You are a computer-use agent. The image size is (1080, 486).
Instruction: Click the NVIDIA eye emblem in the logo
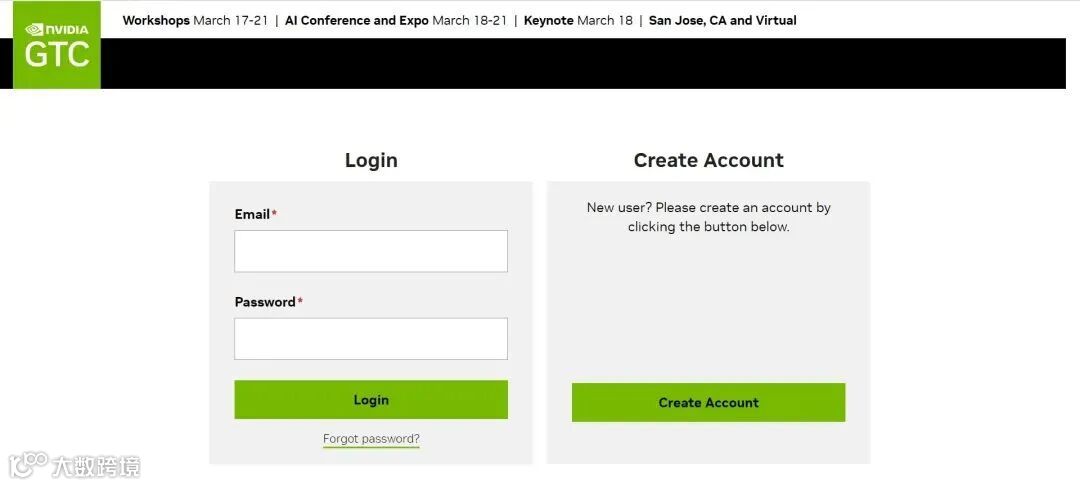(34, 29)
